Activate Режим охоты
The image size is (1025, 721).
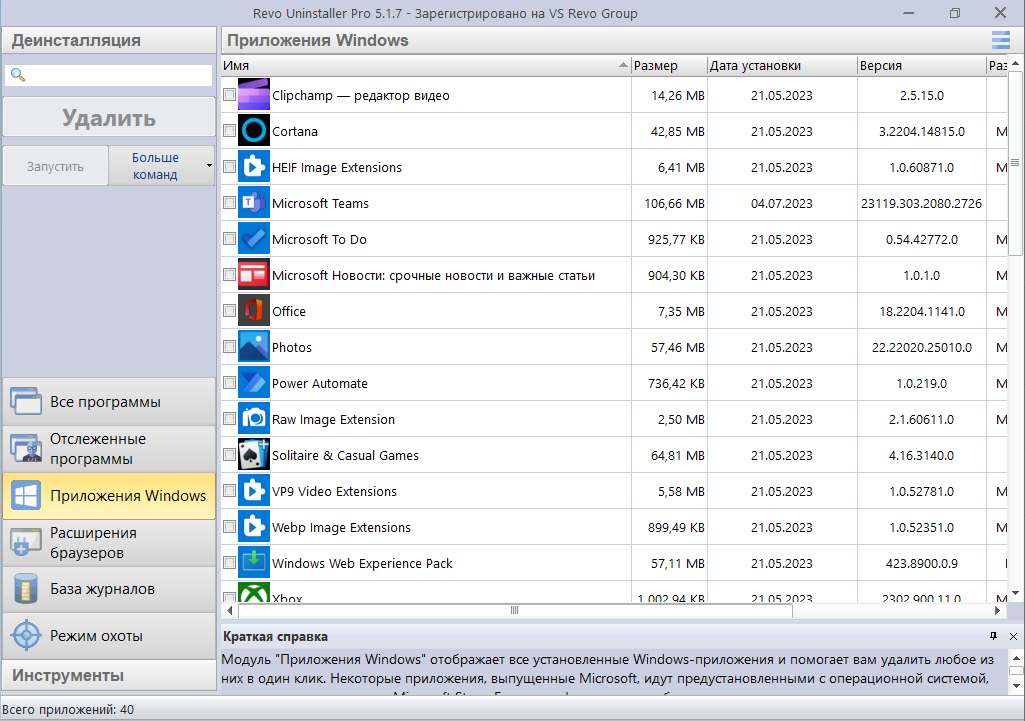pos(109,636)
